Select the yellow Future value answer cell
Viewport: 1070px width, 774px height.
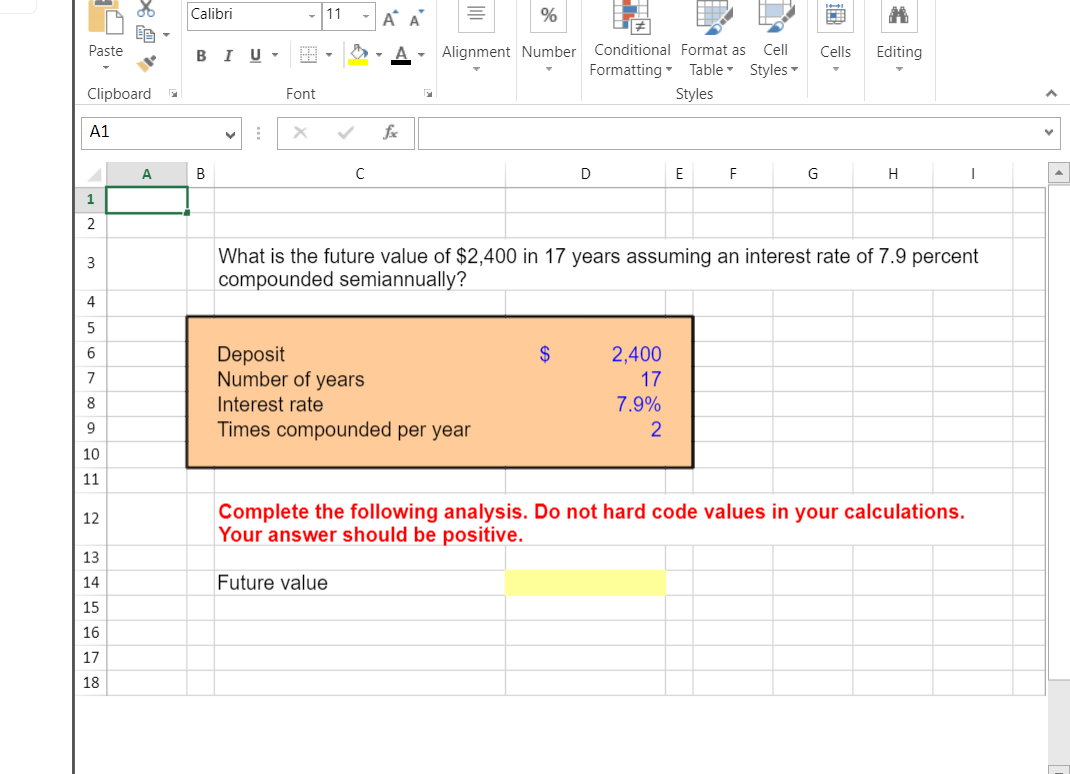coord(585,582)
